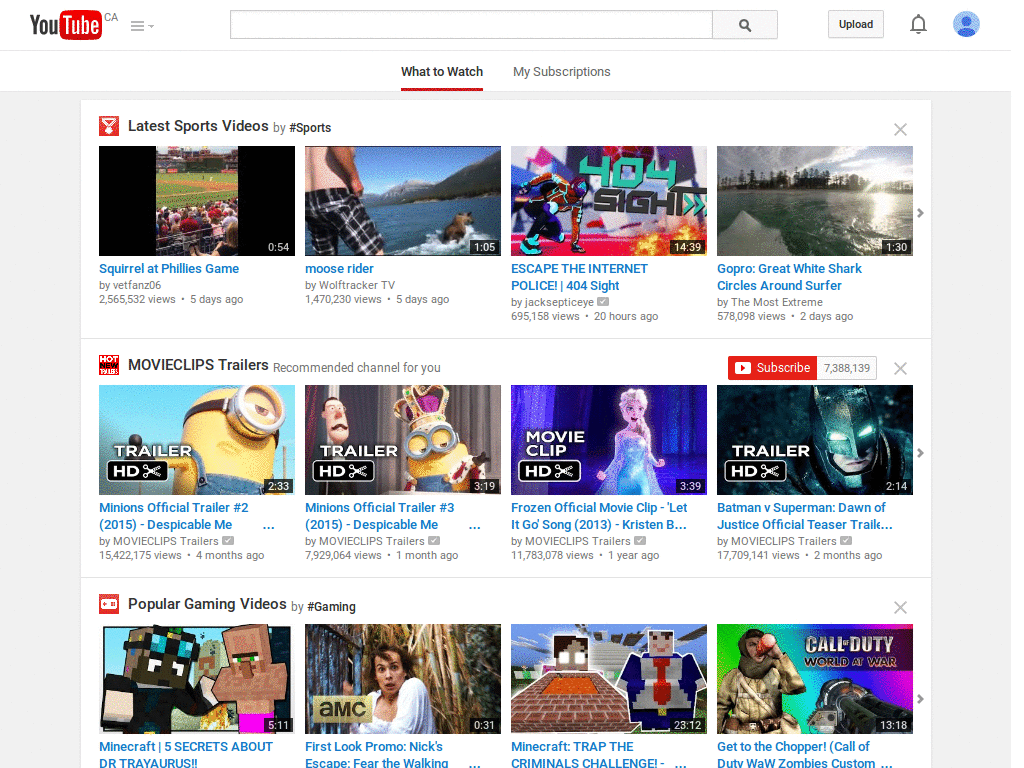This screenshot has width=1024, height=768.
Task: Focus the search input field
Action: point(471,25)
